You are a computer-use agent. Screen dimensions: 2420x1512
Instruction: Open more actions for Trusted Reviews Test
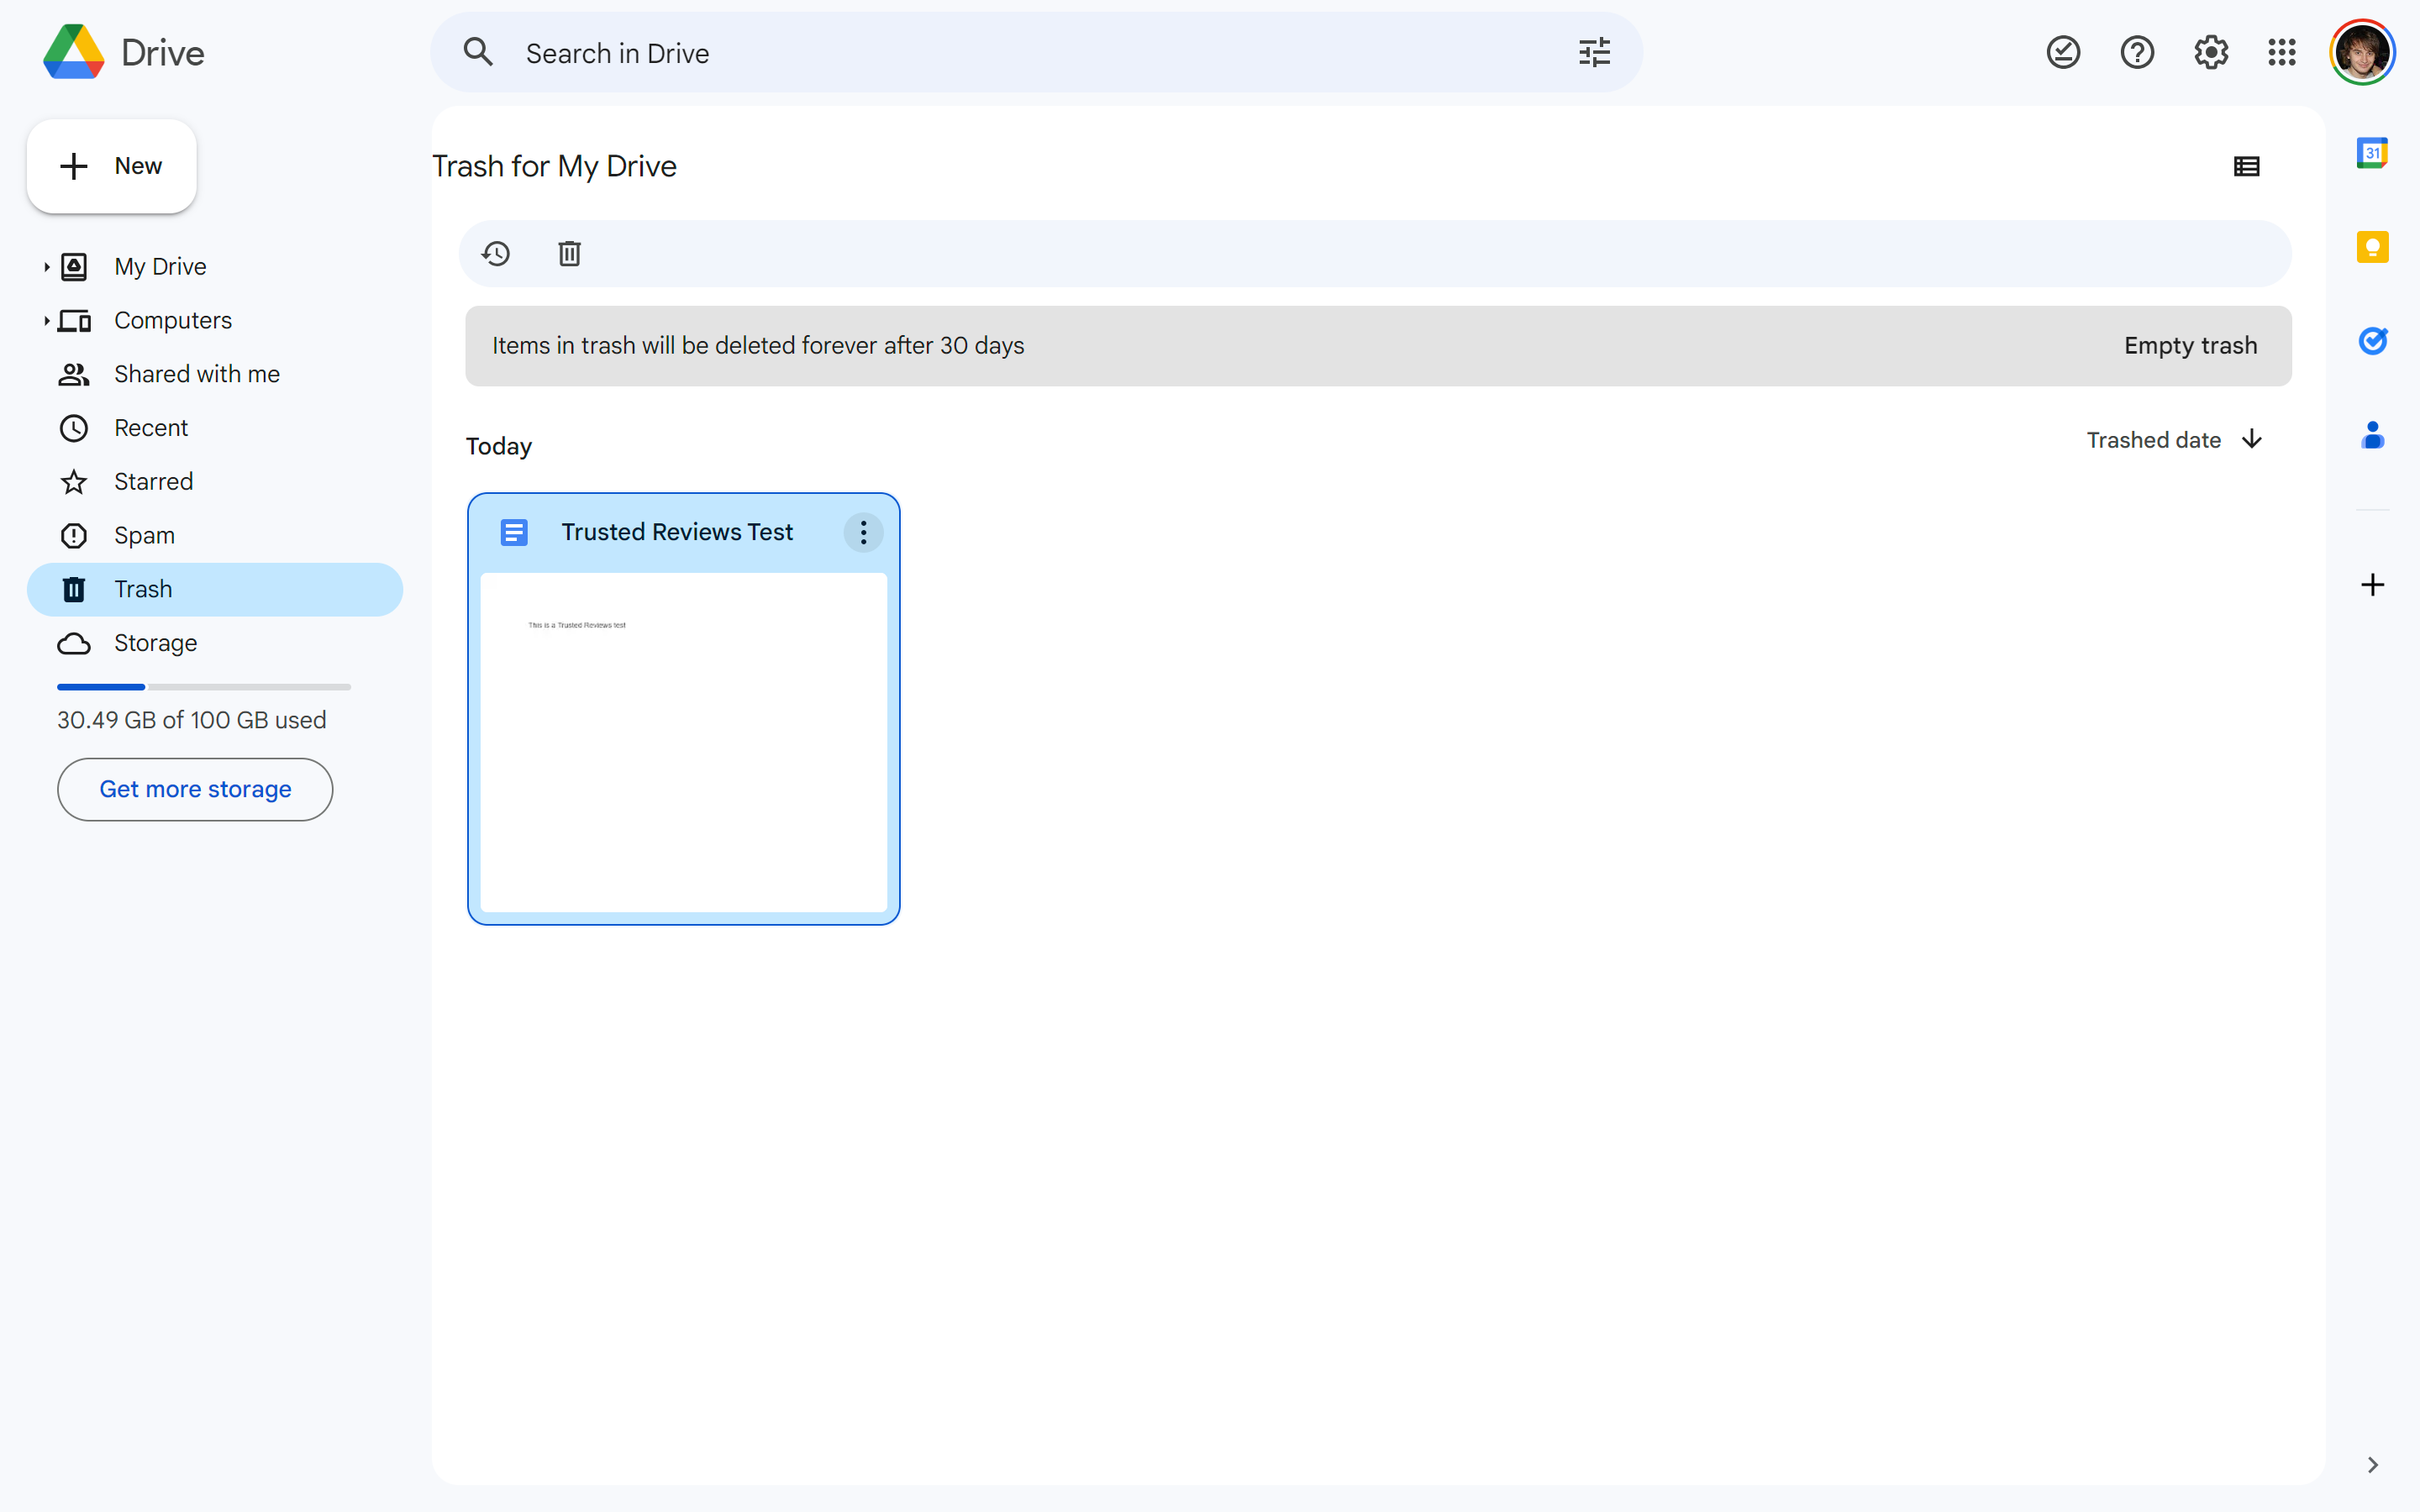click(864, 533)
